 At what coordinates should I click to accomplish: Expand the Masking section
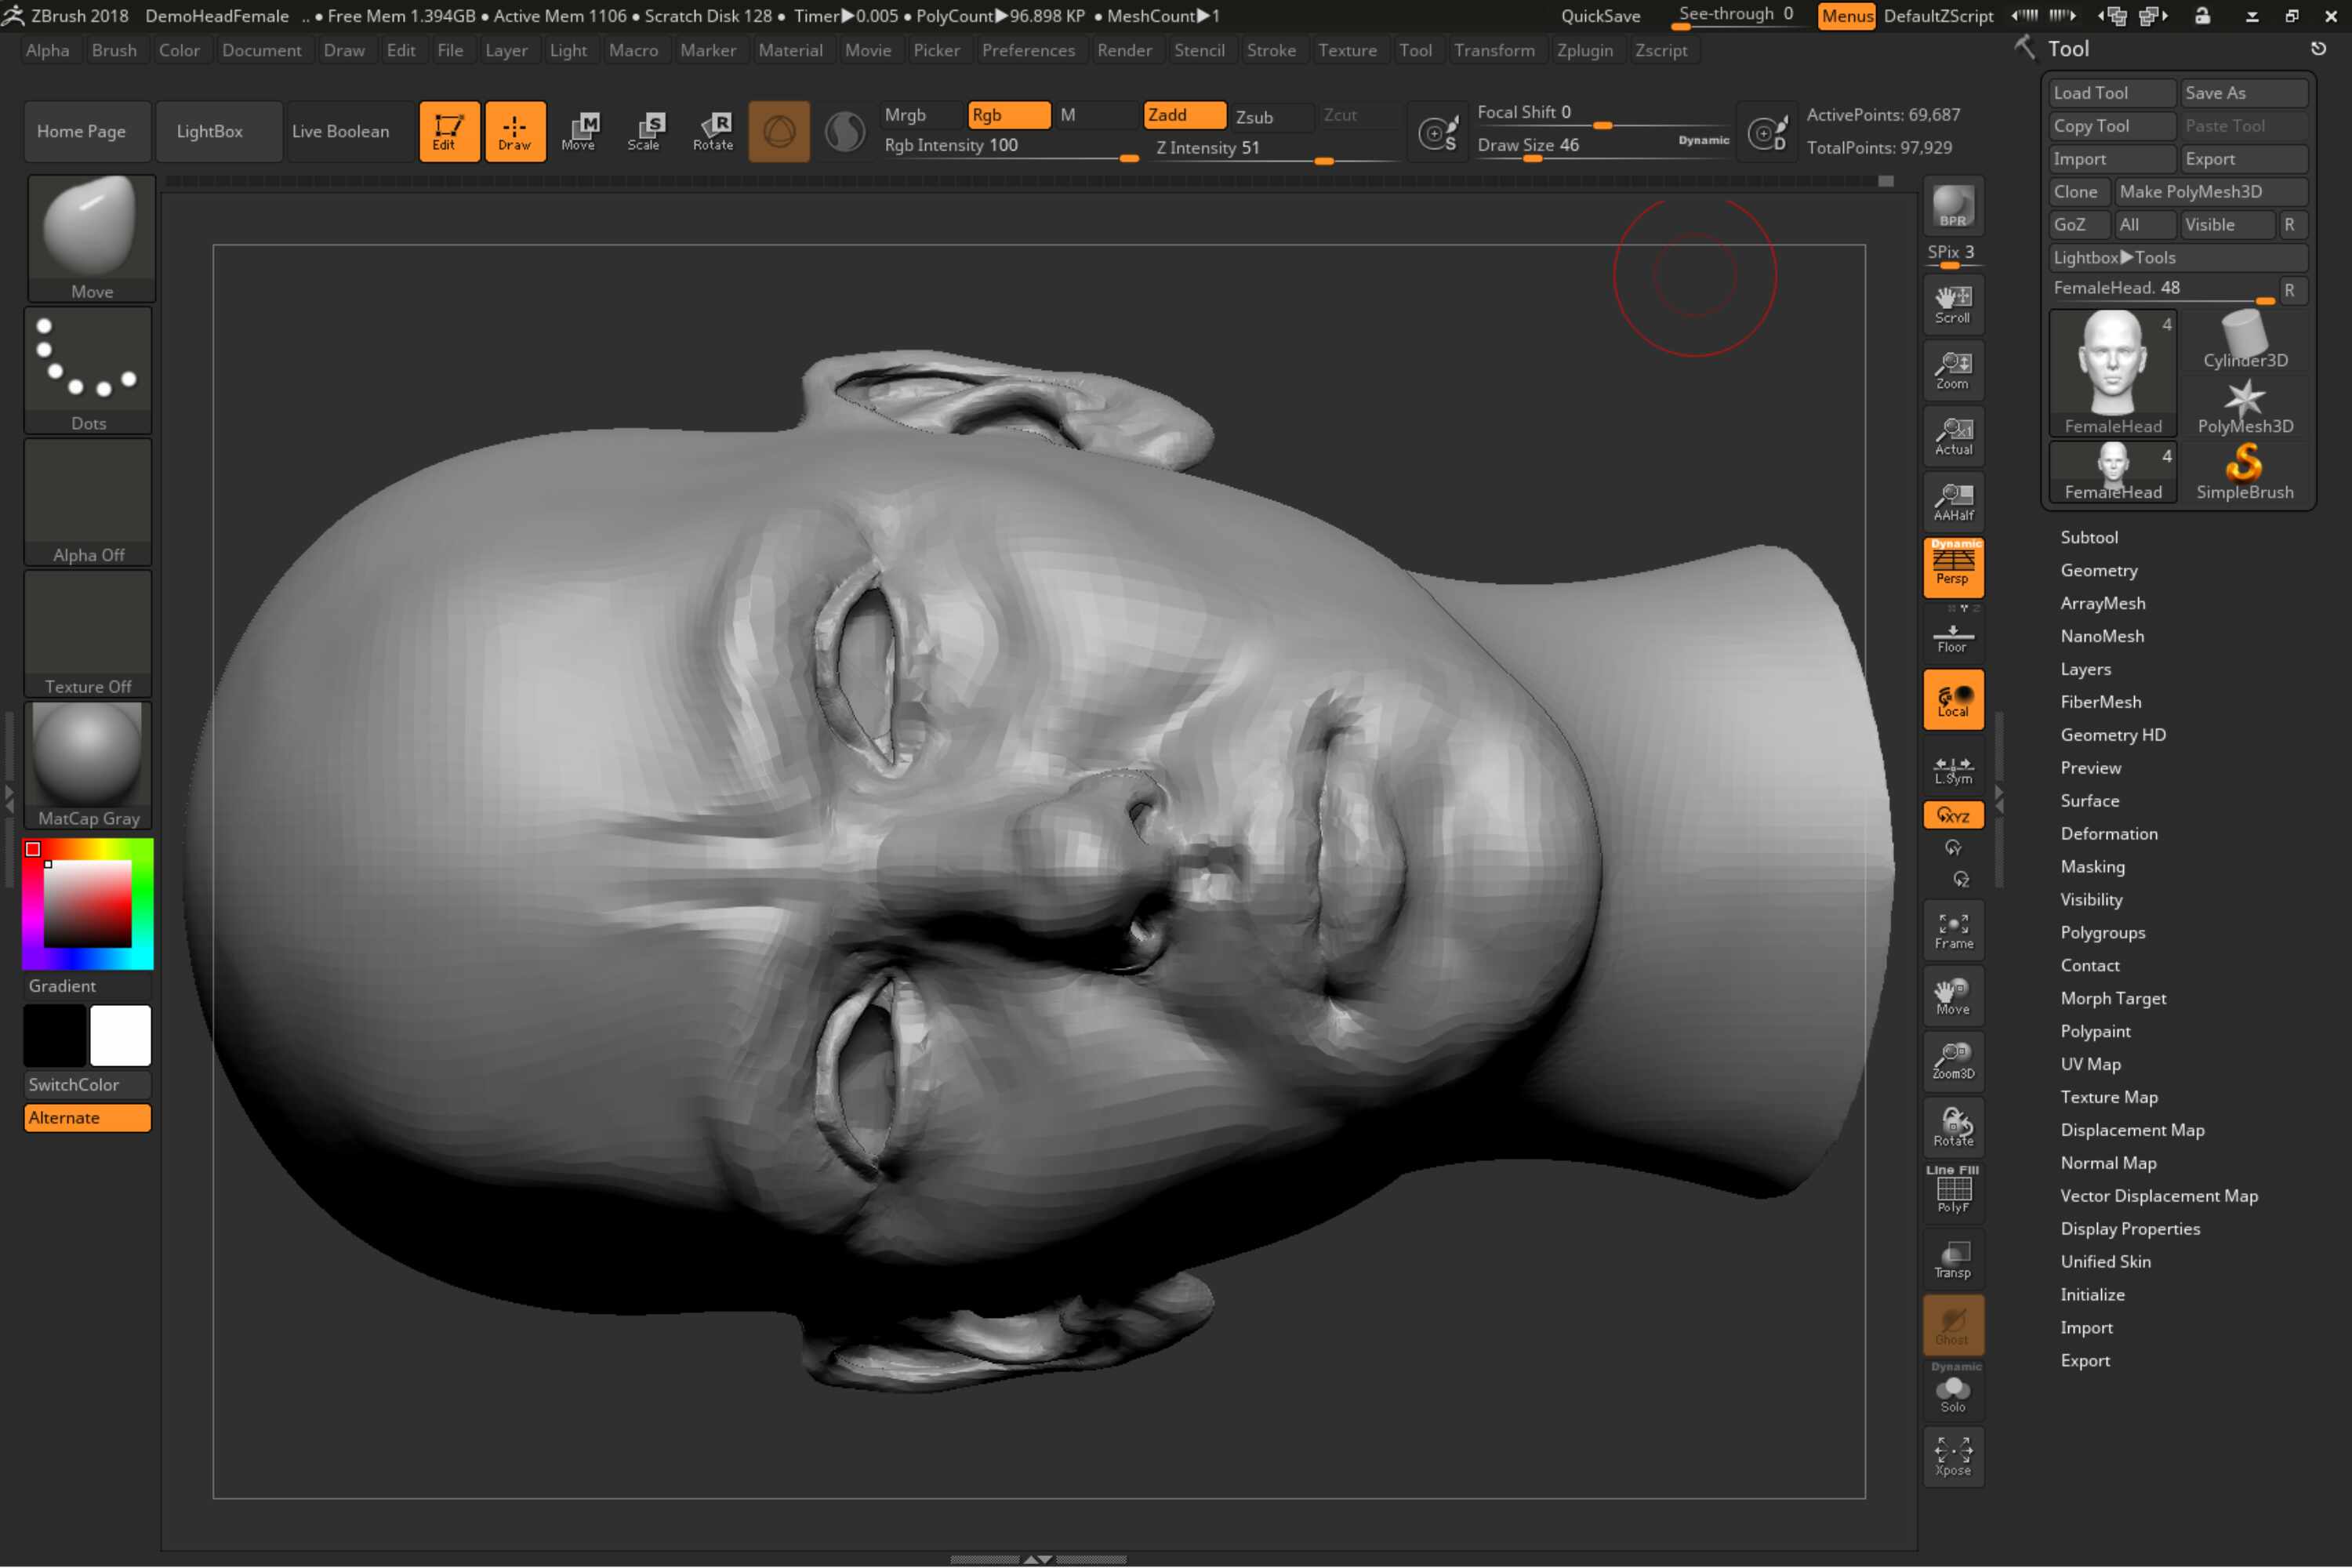point(2093,866)
